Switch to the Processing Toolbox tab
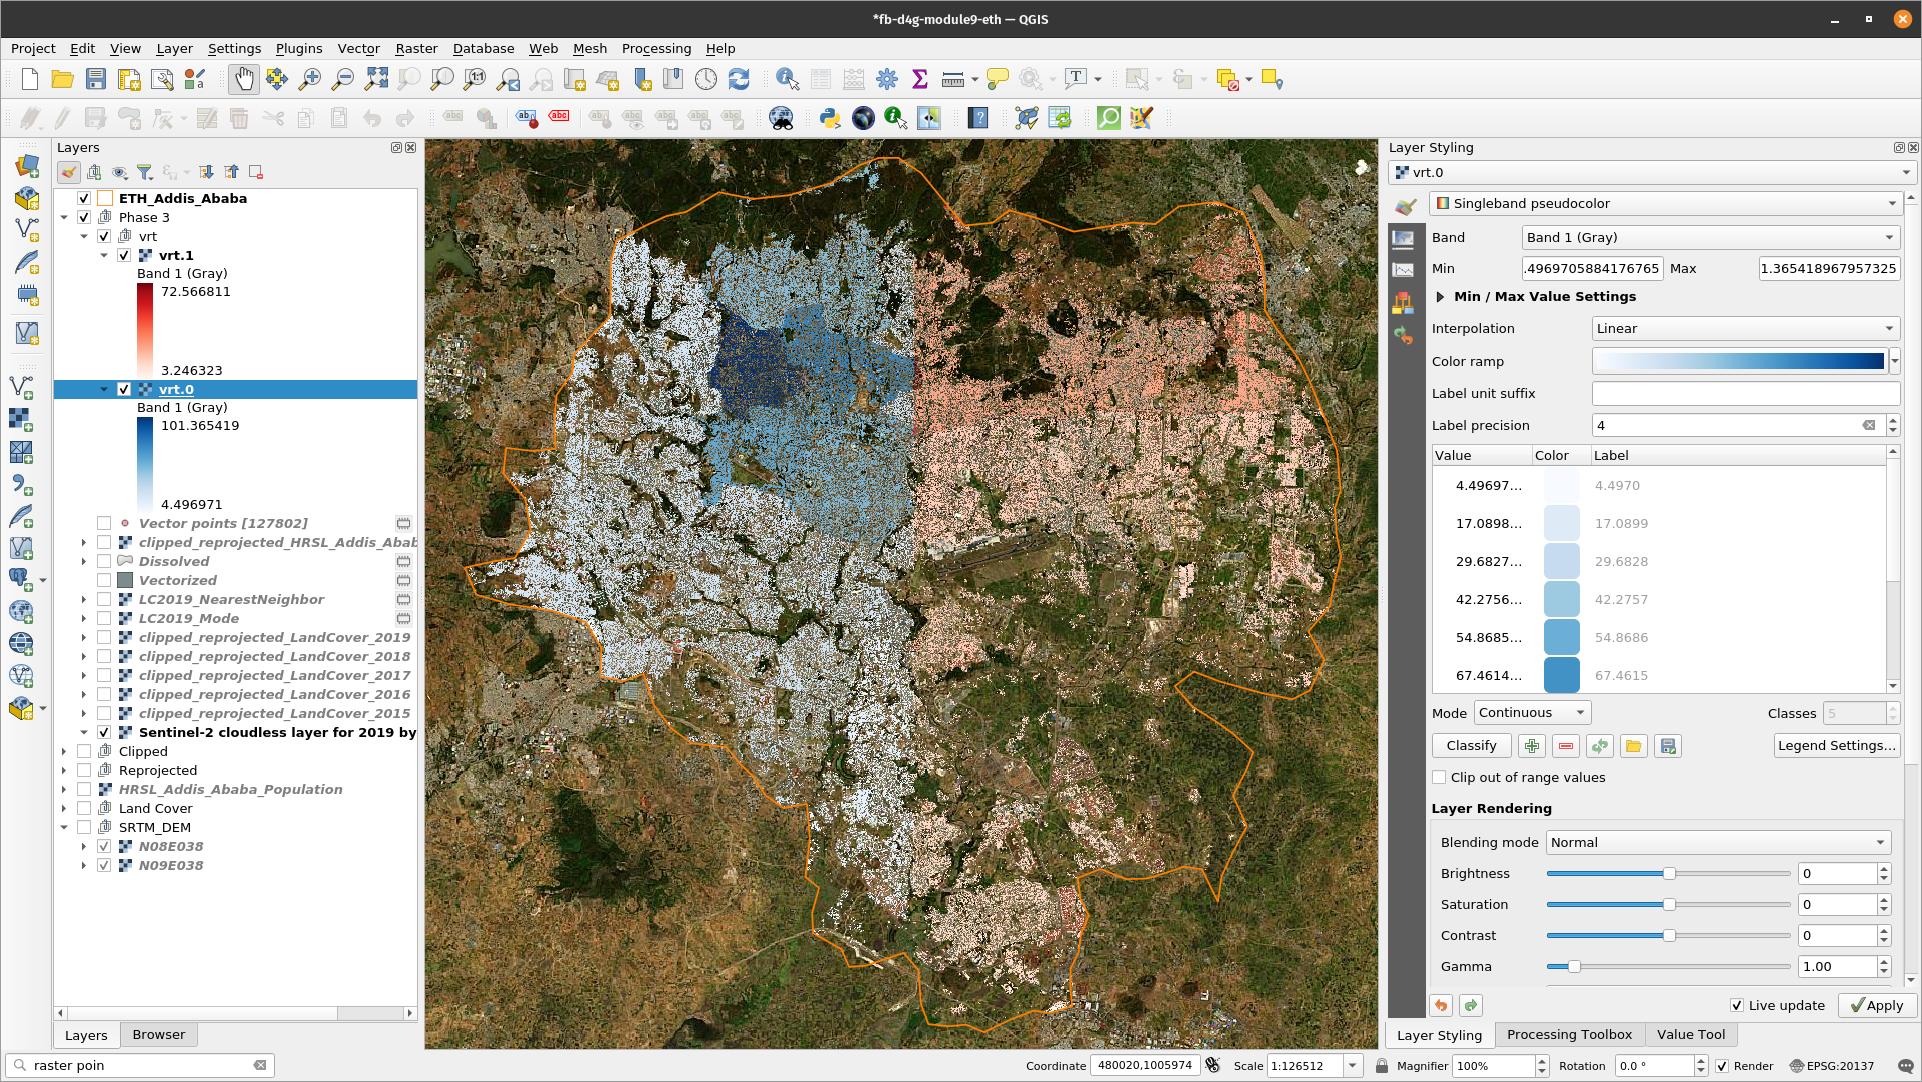The width and height of the screenshot is (1922, 1082). 1569,1035
